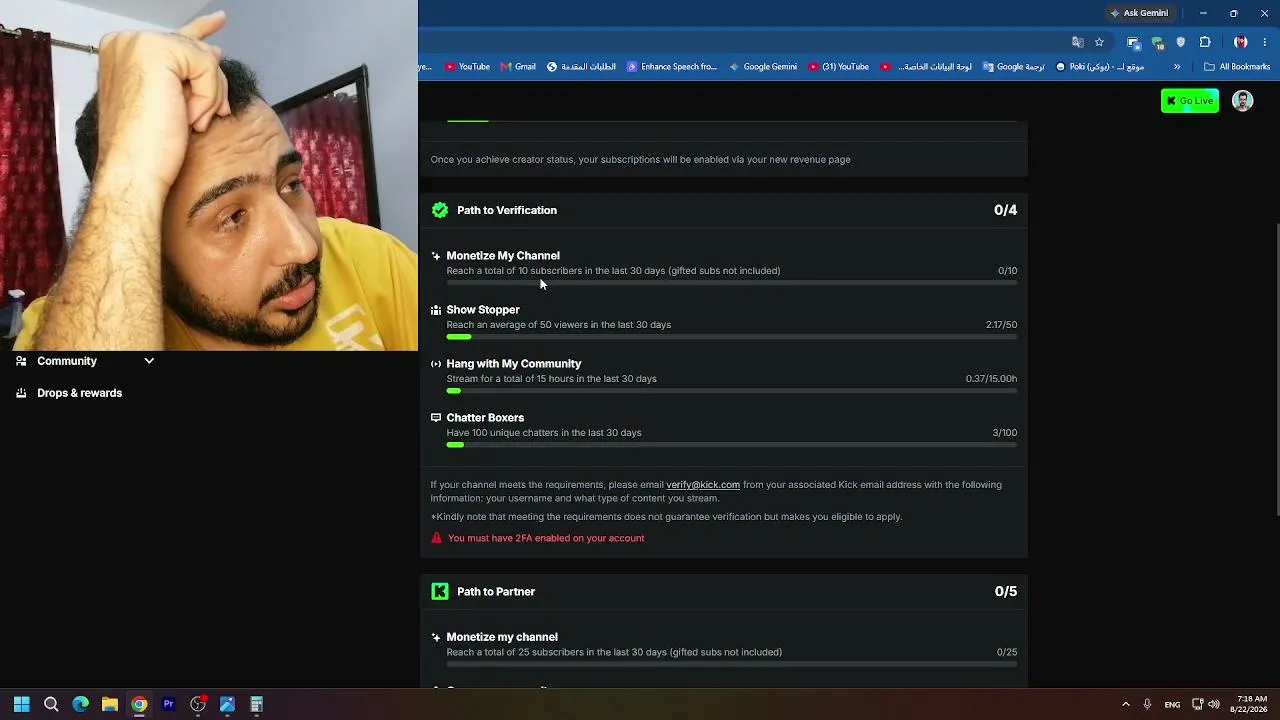Open the Calculator from the taskbar

[x=256, y=704]
